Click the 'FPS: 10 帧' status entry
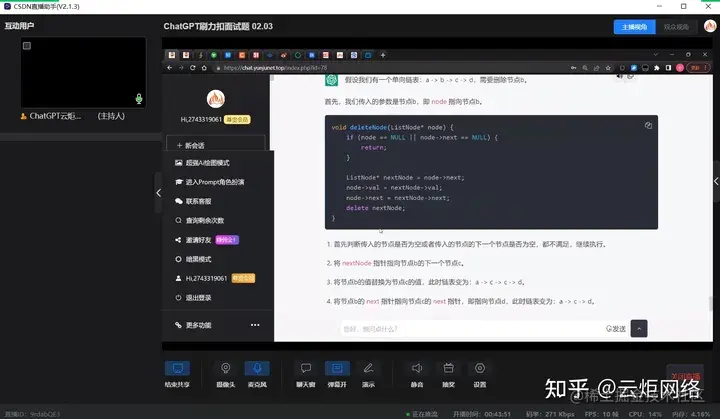Viewport: 720px width, 419px height. pyautogui.click(x=602, y=414)
